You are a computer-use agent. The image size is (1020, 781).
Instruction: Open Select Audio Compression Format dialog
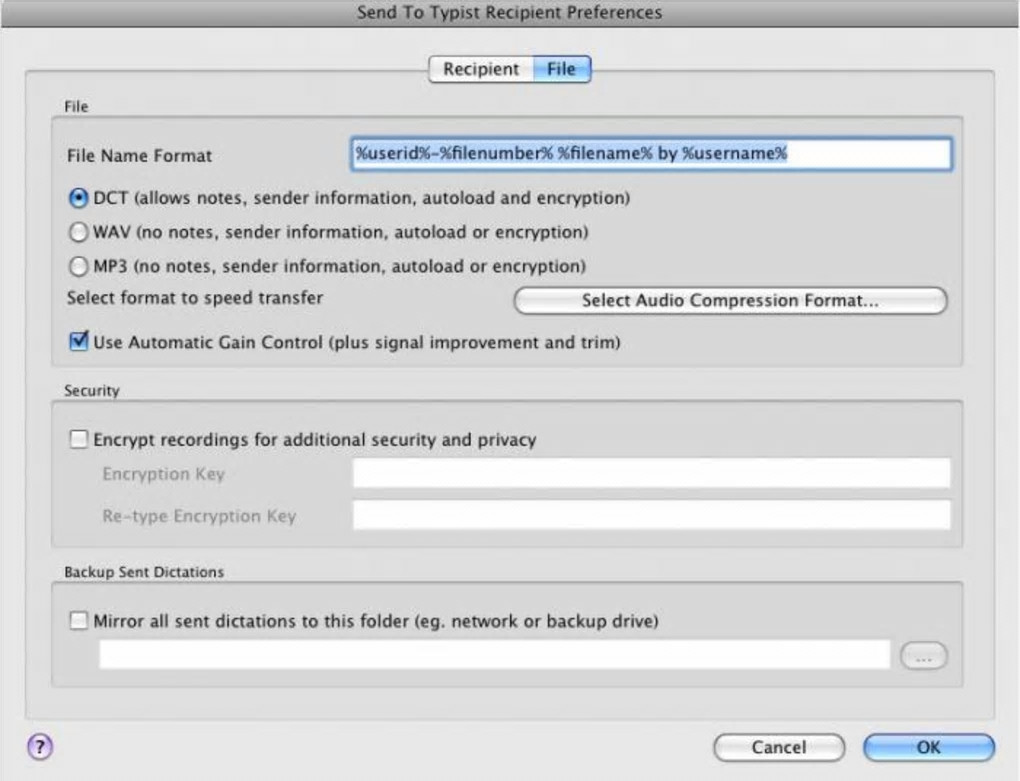click(x=730, y=300)
